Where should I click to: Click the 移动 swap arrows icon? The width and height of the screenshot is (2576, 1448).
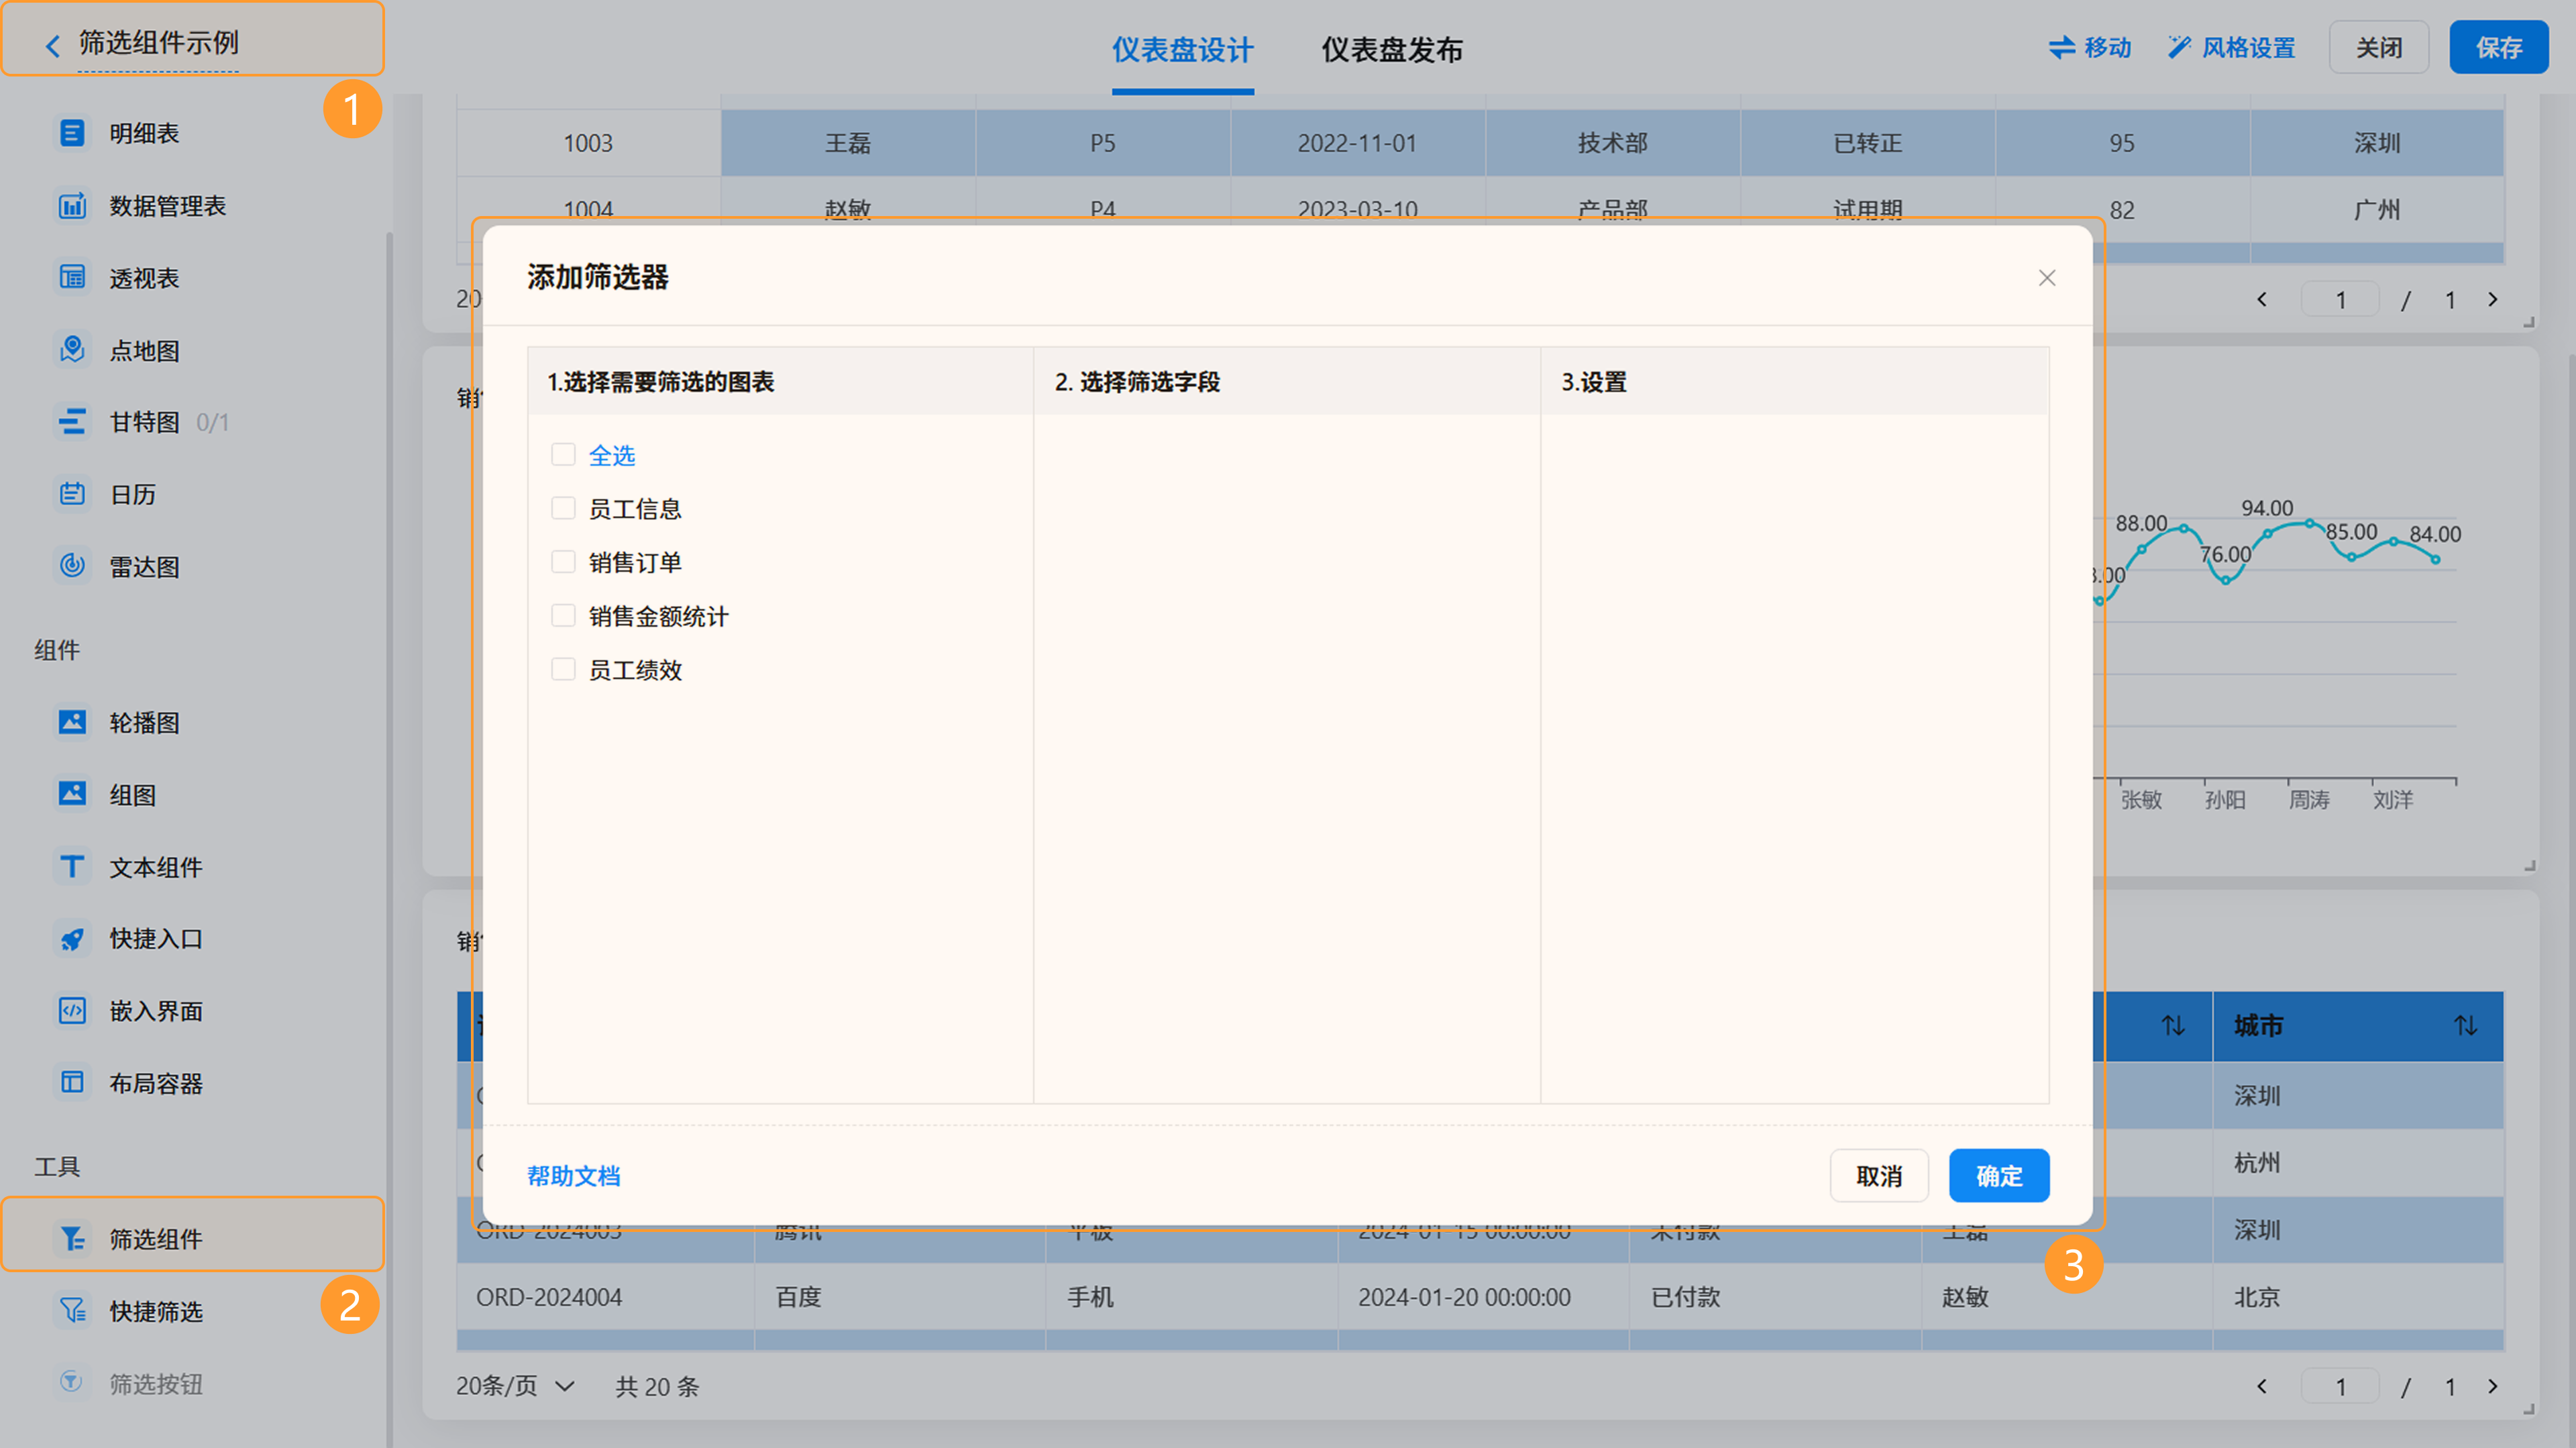tap(2062, 47)
